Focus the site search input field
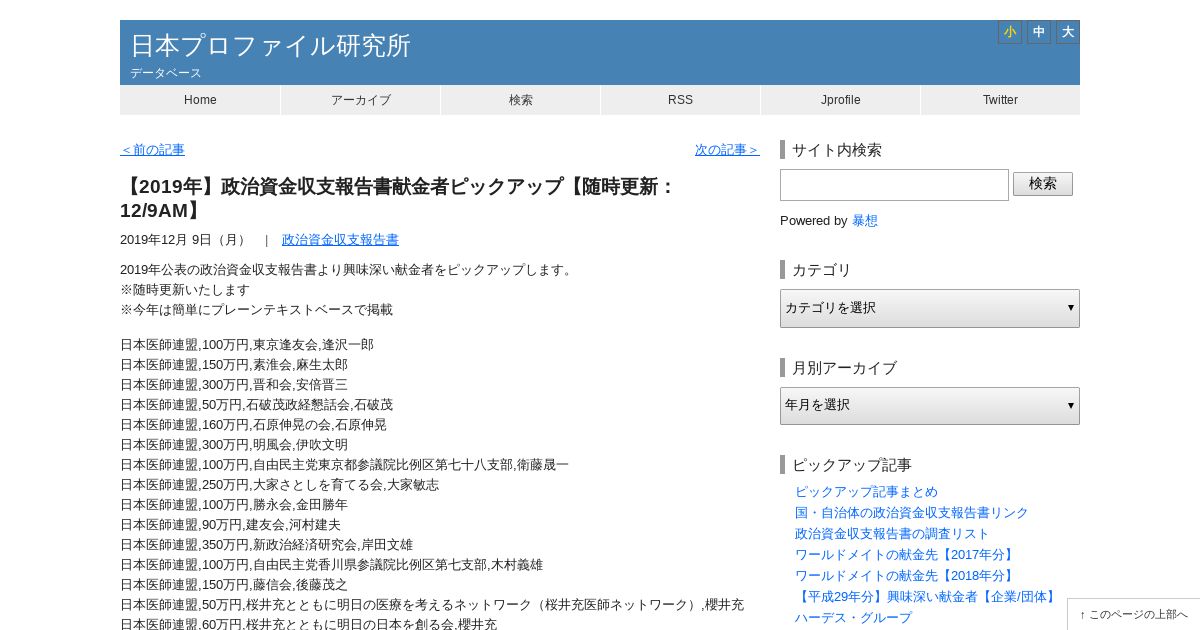Screen dimensions: 1200x630 click(x=894, y=185)
